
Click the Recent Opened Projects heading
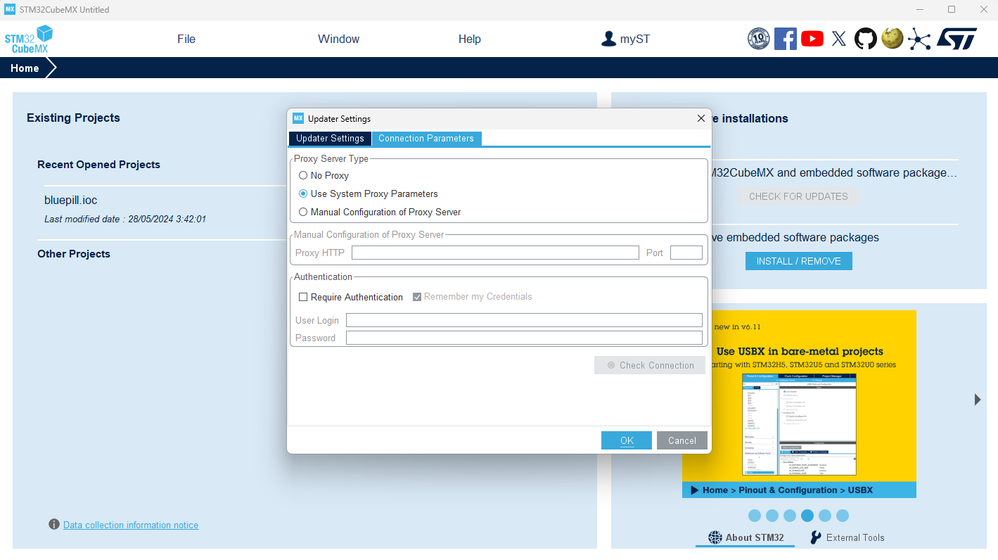pos(99,164)
